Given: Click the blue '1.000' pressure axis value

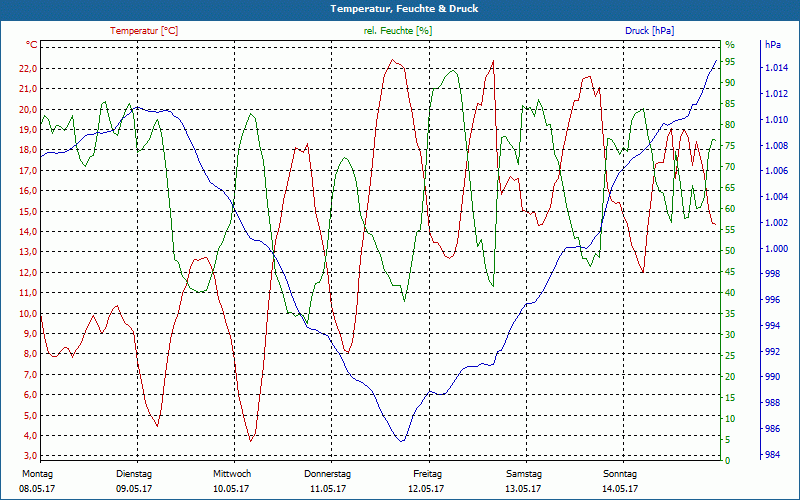Looking at the screenshot, I should [x=776, y=248].
